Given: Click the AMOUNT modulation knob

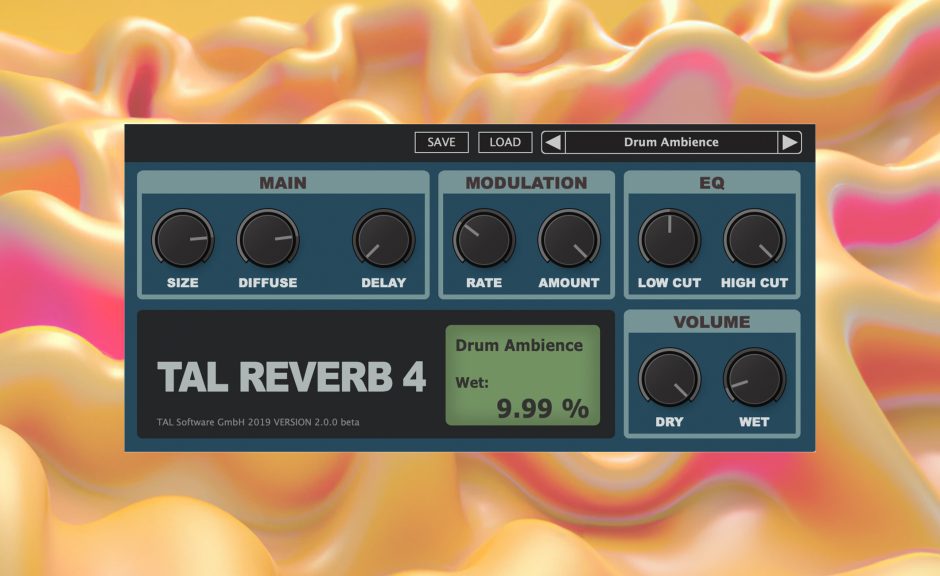Looking at the screenshot, I should point(570,240).
